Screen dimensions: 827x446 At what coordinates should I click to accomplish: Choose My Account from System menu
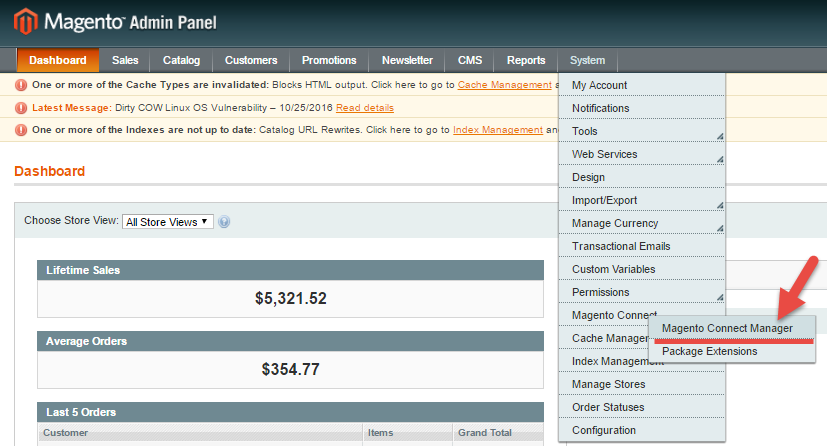pos(641,85)
